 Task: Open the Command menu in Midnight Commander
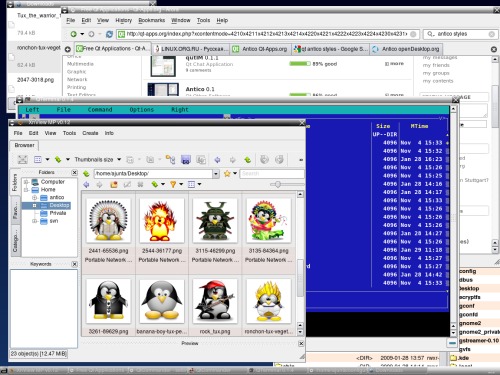point(100,110)
